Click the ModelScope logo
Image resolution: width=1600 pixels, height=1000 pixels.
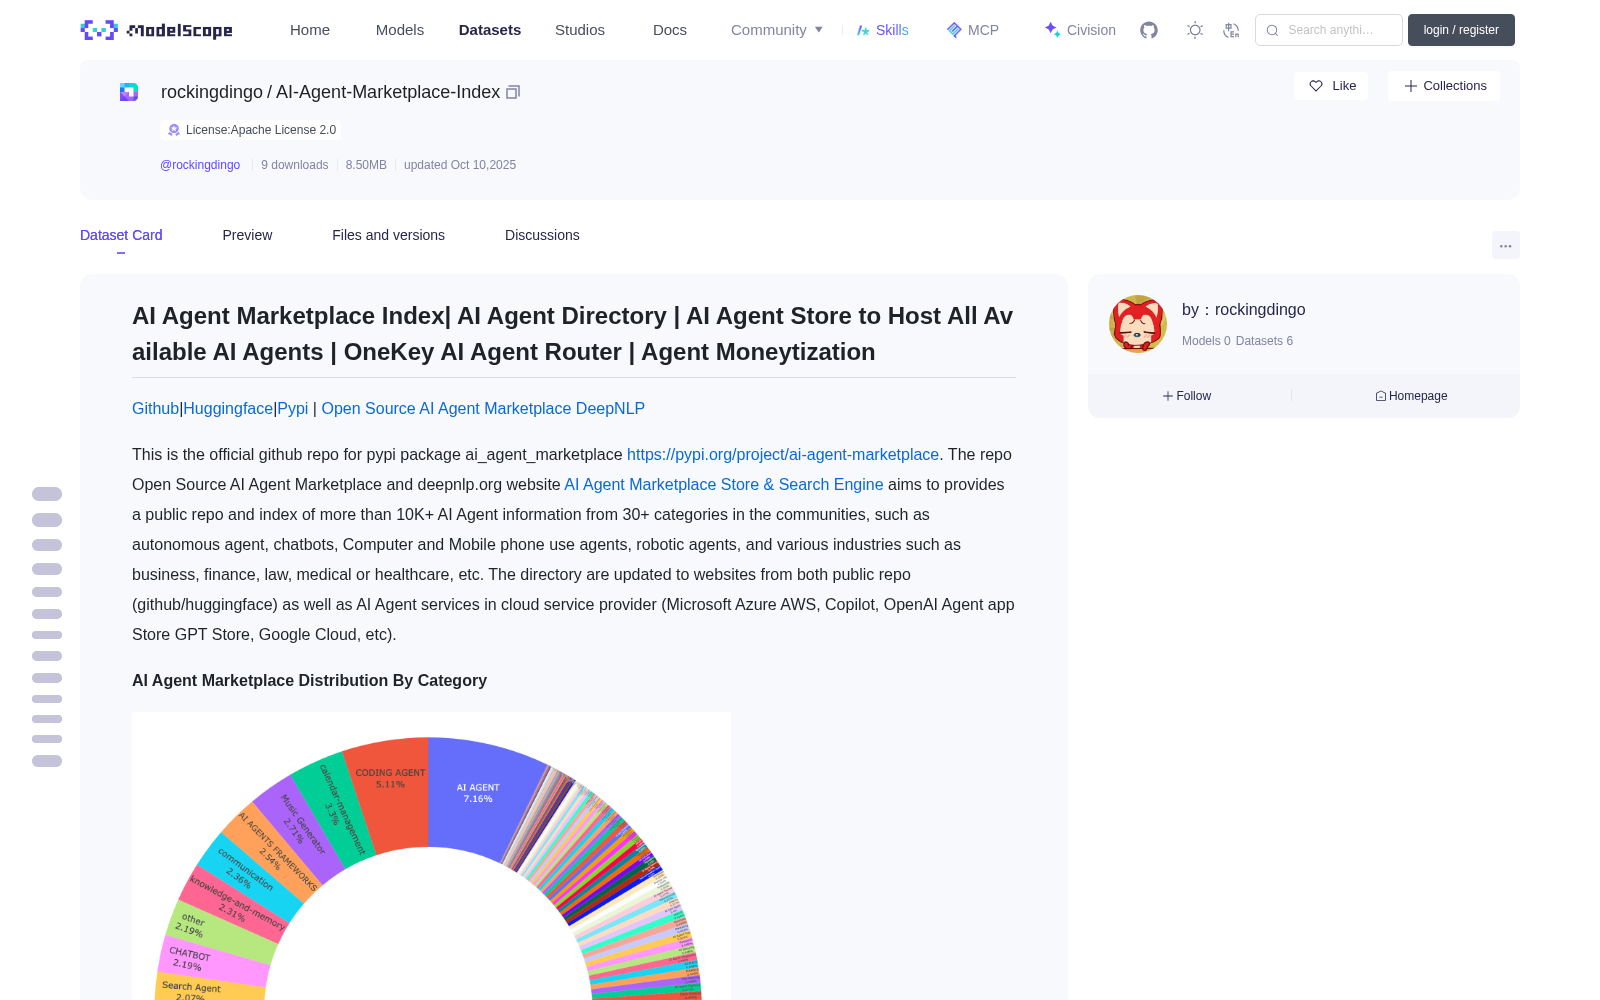click(x=156, y=30)
